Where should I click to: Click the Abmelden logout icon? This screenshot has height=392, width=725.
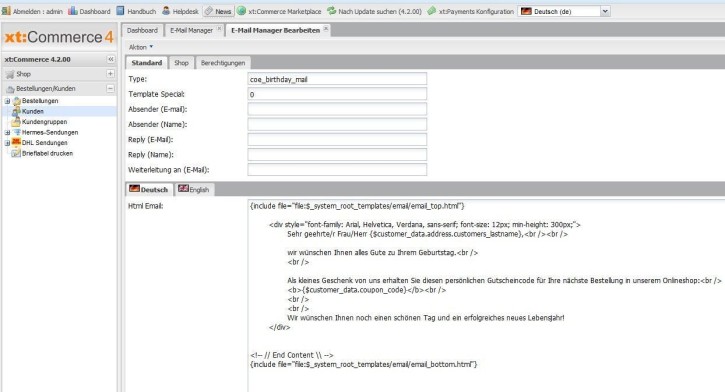point(6,11)
